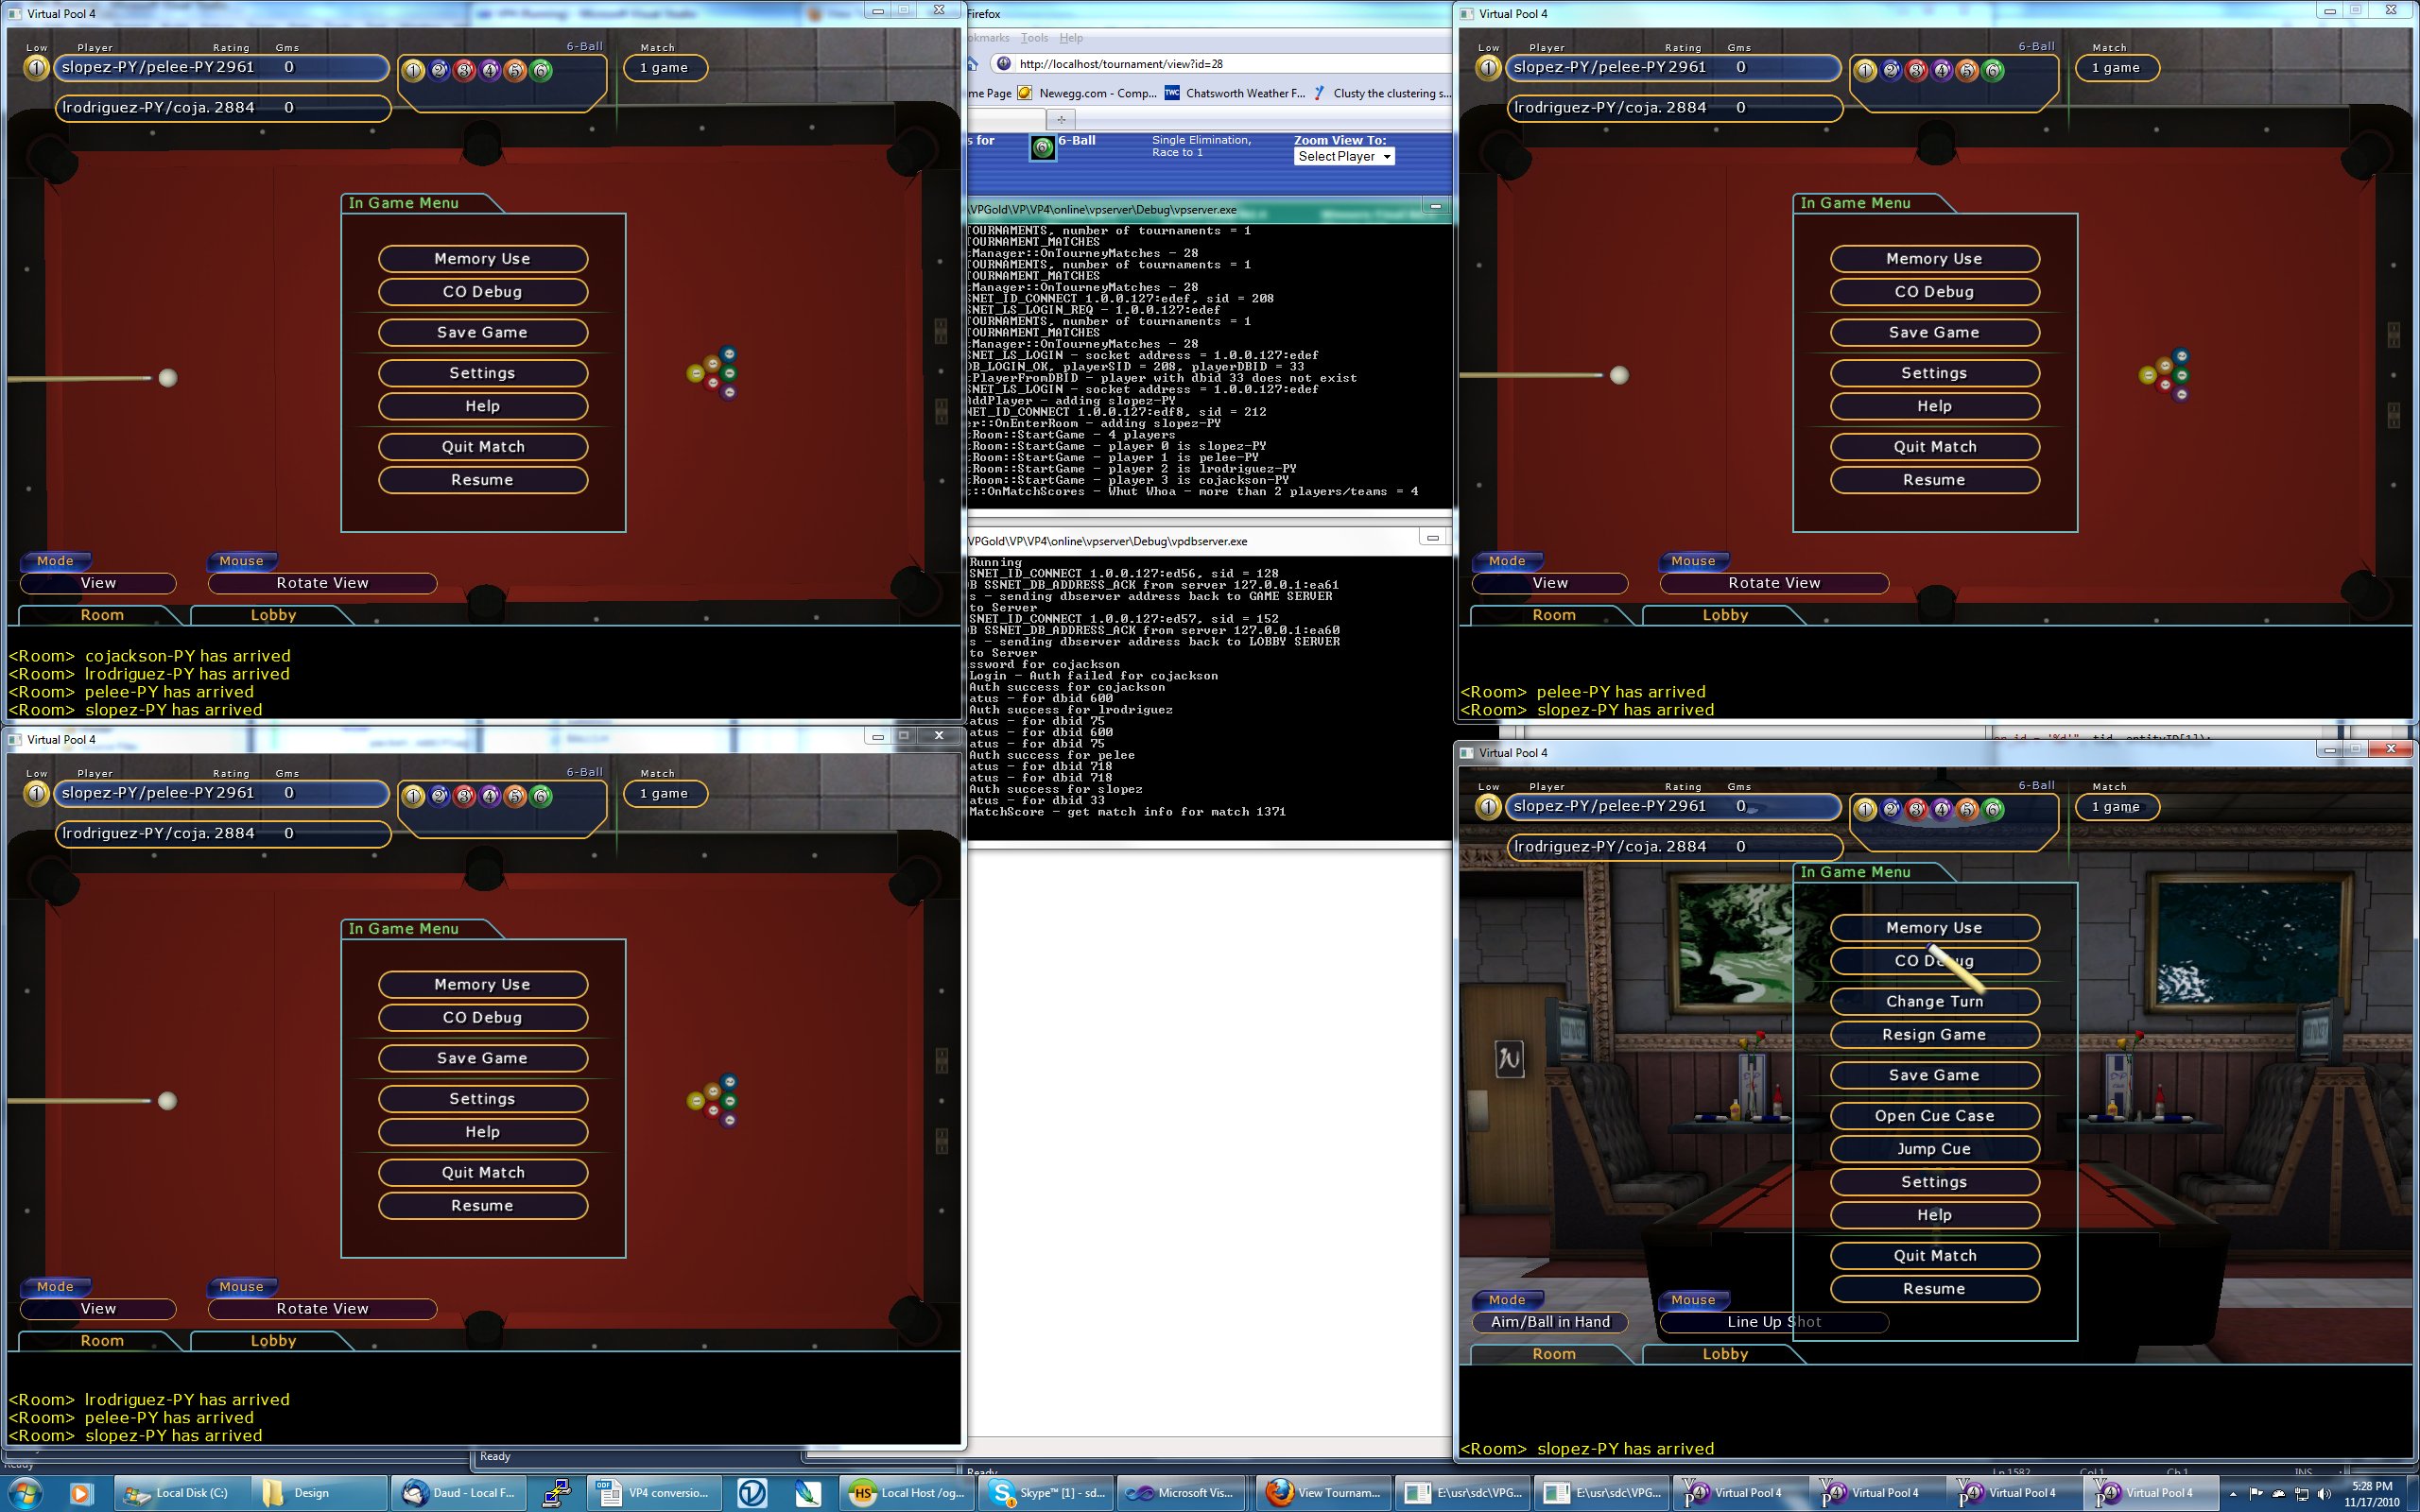Click orange 5-ball icon in bottom-left window rack

[515, 796]
